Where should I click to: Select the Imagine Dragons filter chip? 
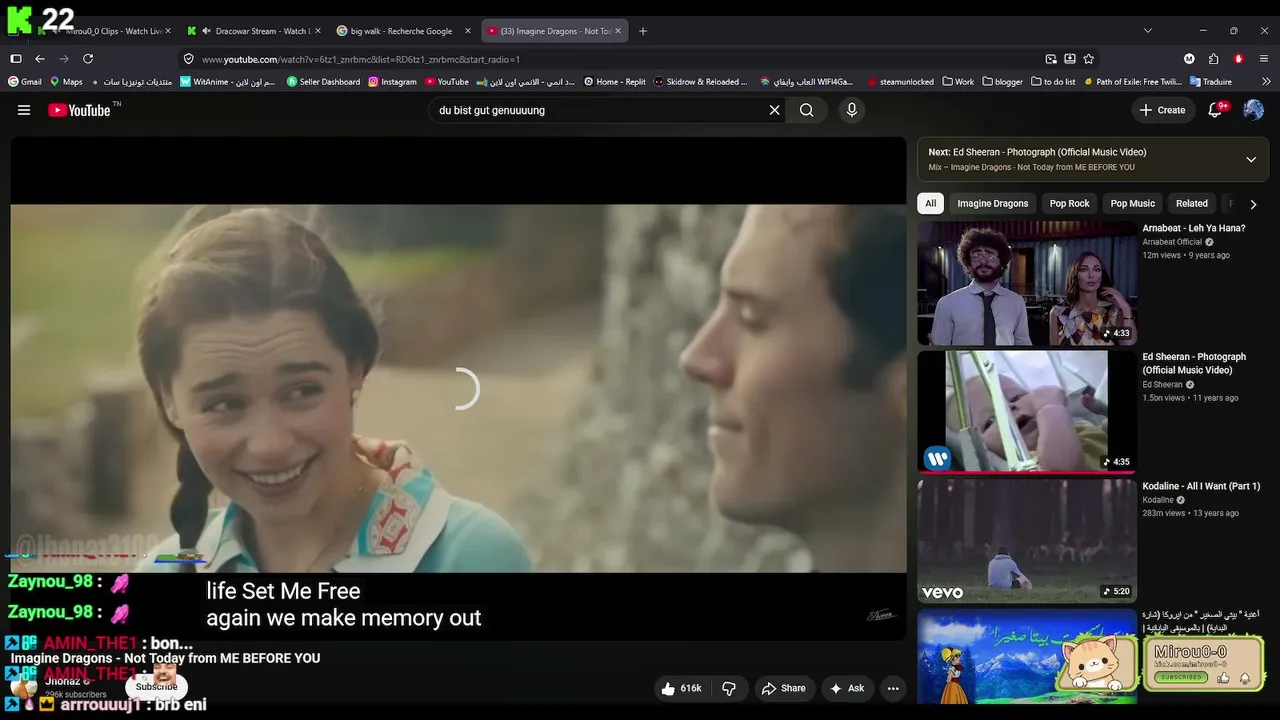pyautogui.click(x=993, y=204)
